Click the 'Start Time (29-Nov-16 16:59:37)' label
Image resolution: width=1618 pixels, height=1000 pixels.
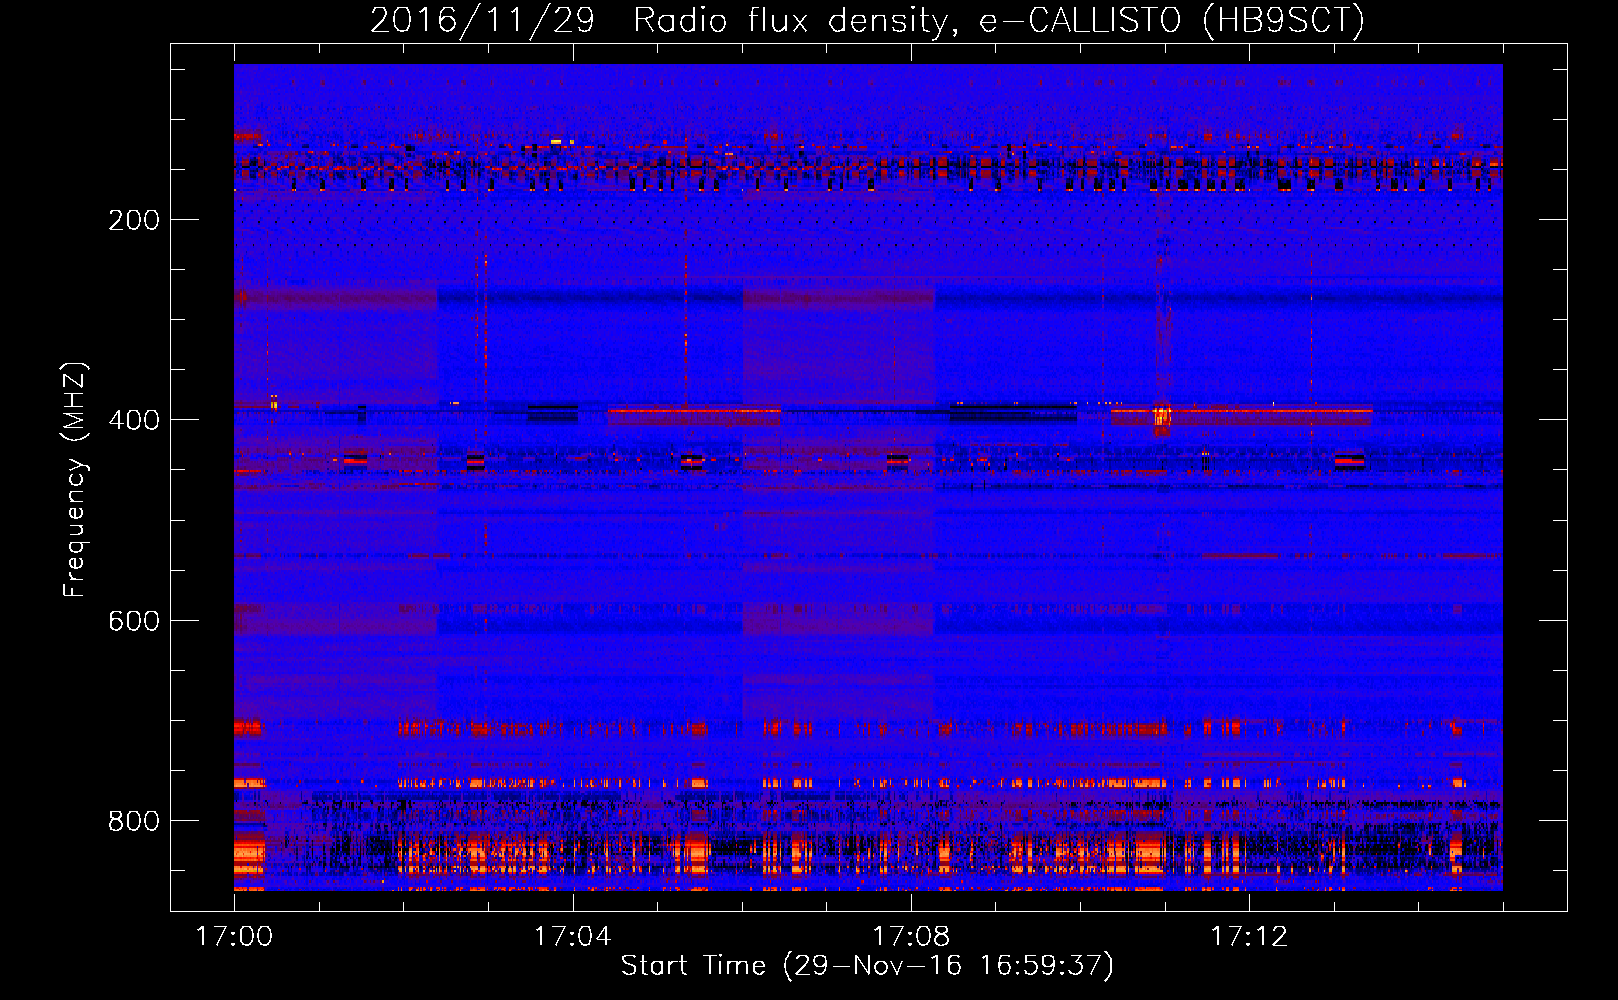pyautogui.click(x=867, y=966)
